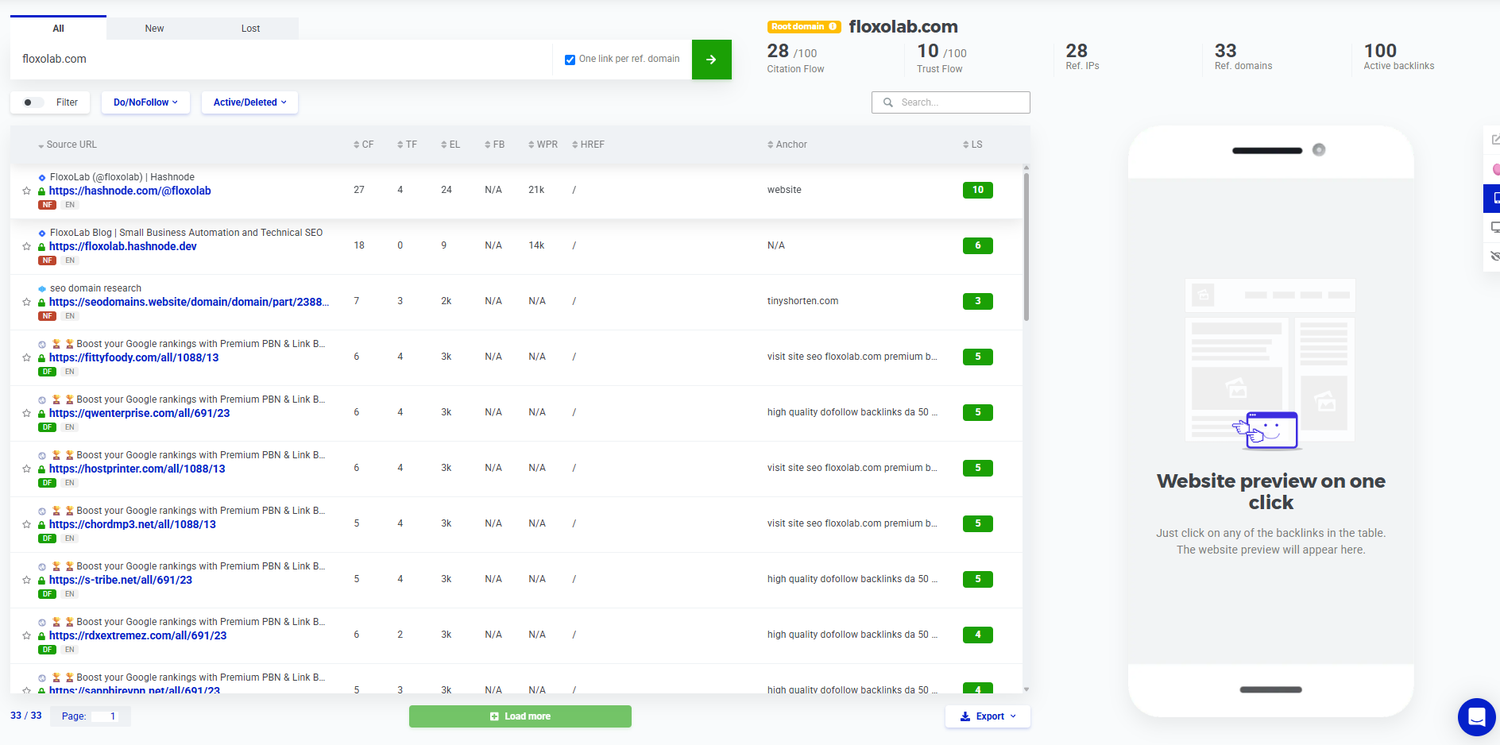The height and width of the screenshot is (745, 1500).
Task: Star the fittyfoody.com backlink
Action: 27,358
